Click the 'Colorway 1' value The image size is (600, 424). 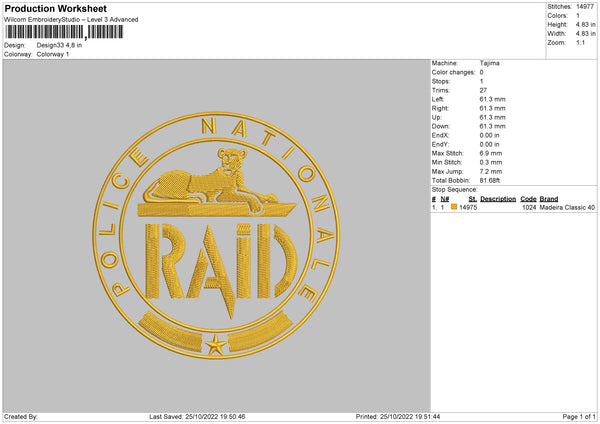pos(53,54)
